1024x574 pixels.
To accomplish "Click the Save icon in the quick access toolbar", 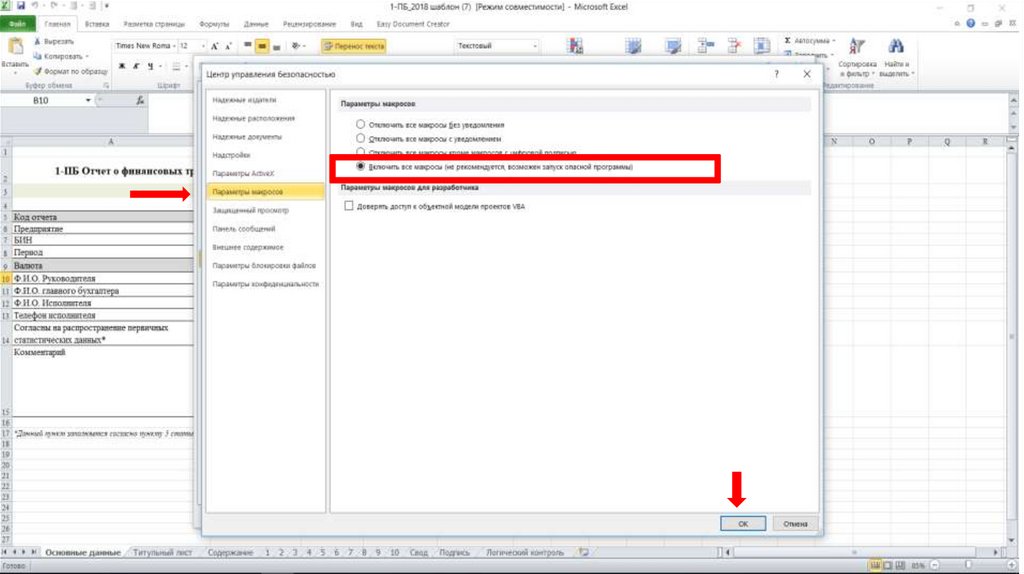I will click(x=21, y=6).
